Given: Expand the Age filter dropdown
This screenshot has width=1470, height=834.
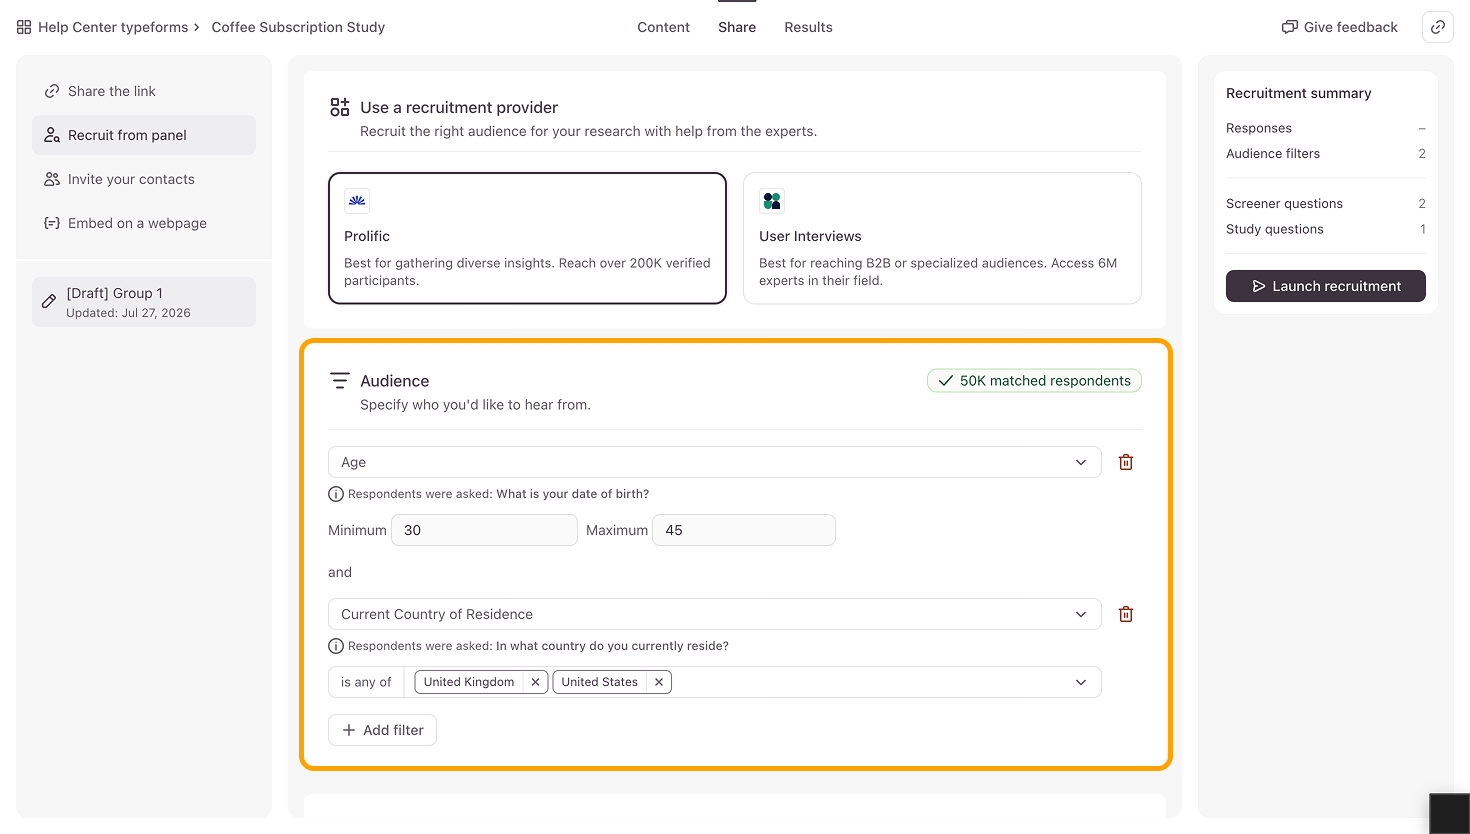Looking at the screenshot, I should point(715,462).
